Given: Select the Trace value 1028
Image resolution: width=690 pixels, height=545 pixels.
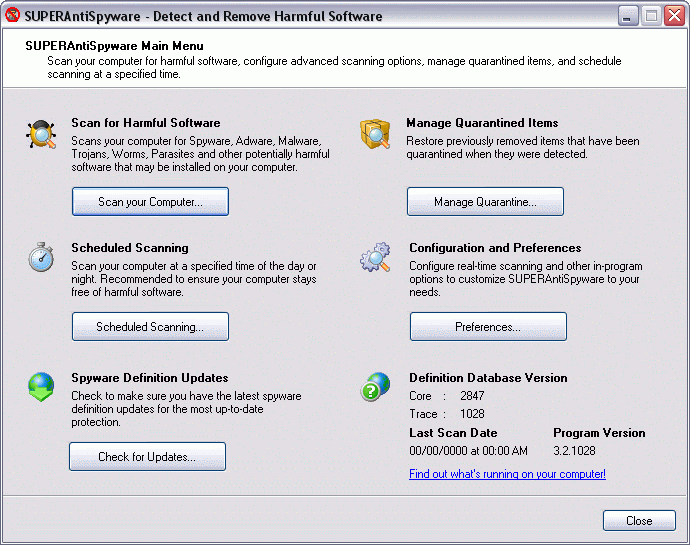Looking at the screenshot, I should (x=472, y=414).
